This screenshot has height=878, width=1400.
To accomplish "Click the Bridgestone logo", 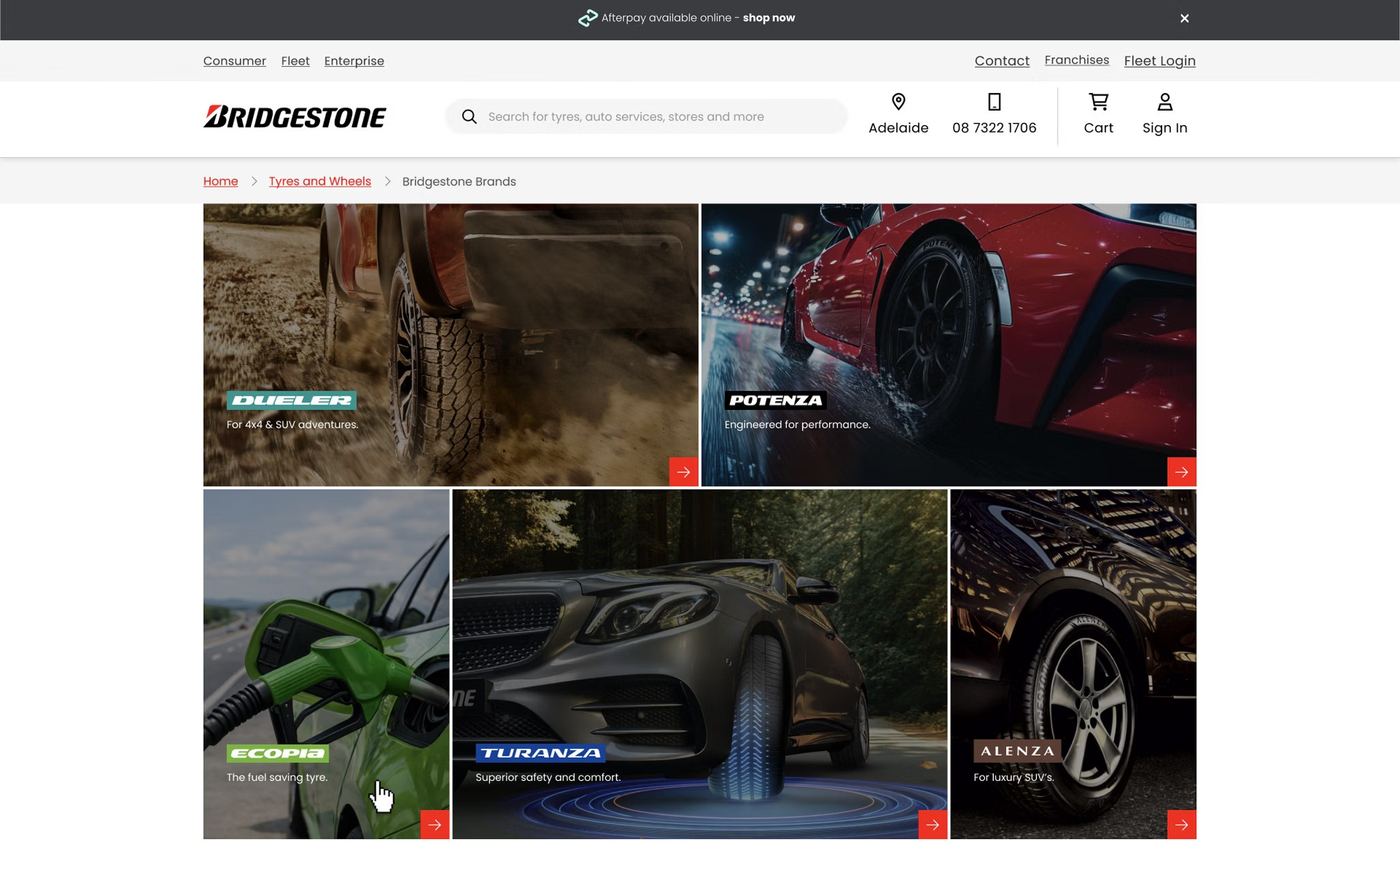I will point(295,116).
